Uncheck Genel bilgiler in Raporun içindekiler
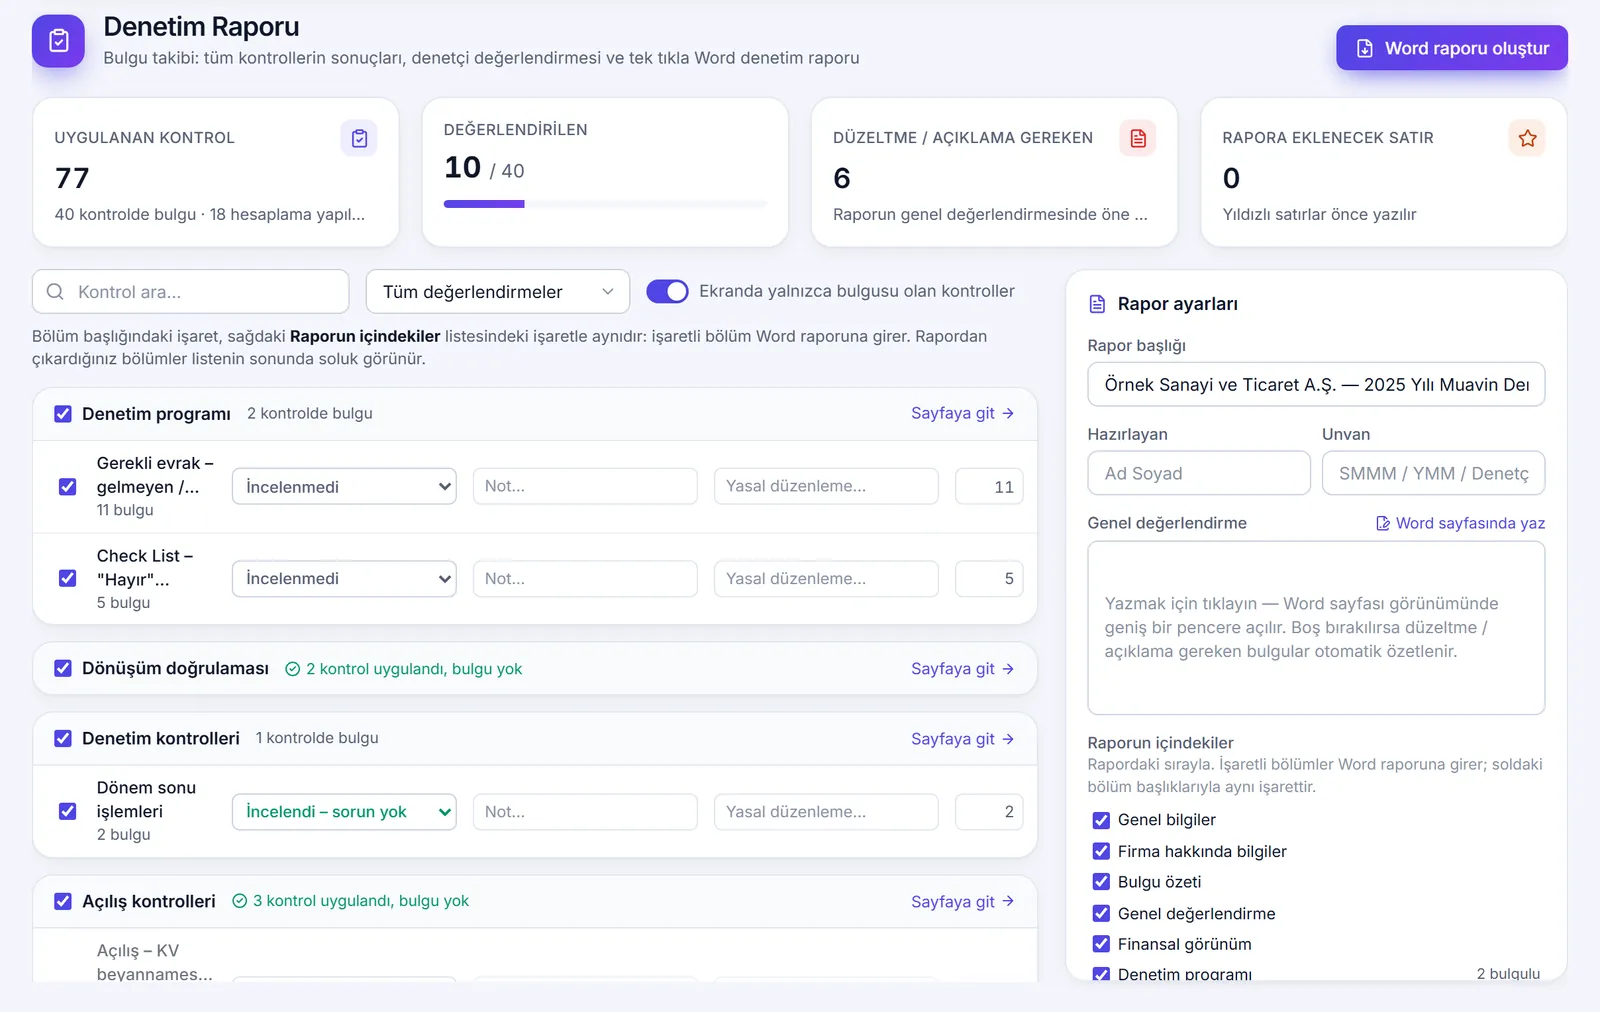This screenshot has width=1600, height=1012. [1101, 820]
